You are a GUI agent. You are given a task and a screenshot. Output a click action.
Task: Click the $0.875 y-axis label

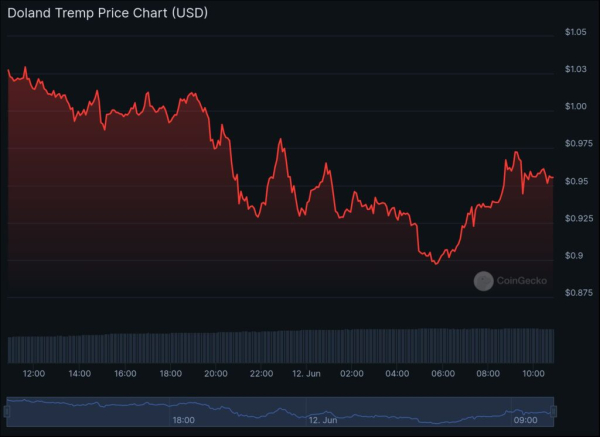(x=579, y=292)
